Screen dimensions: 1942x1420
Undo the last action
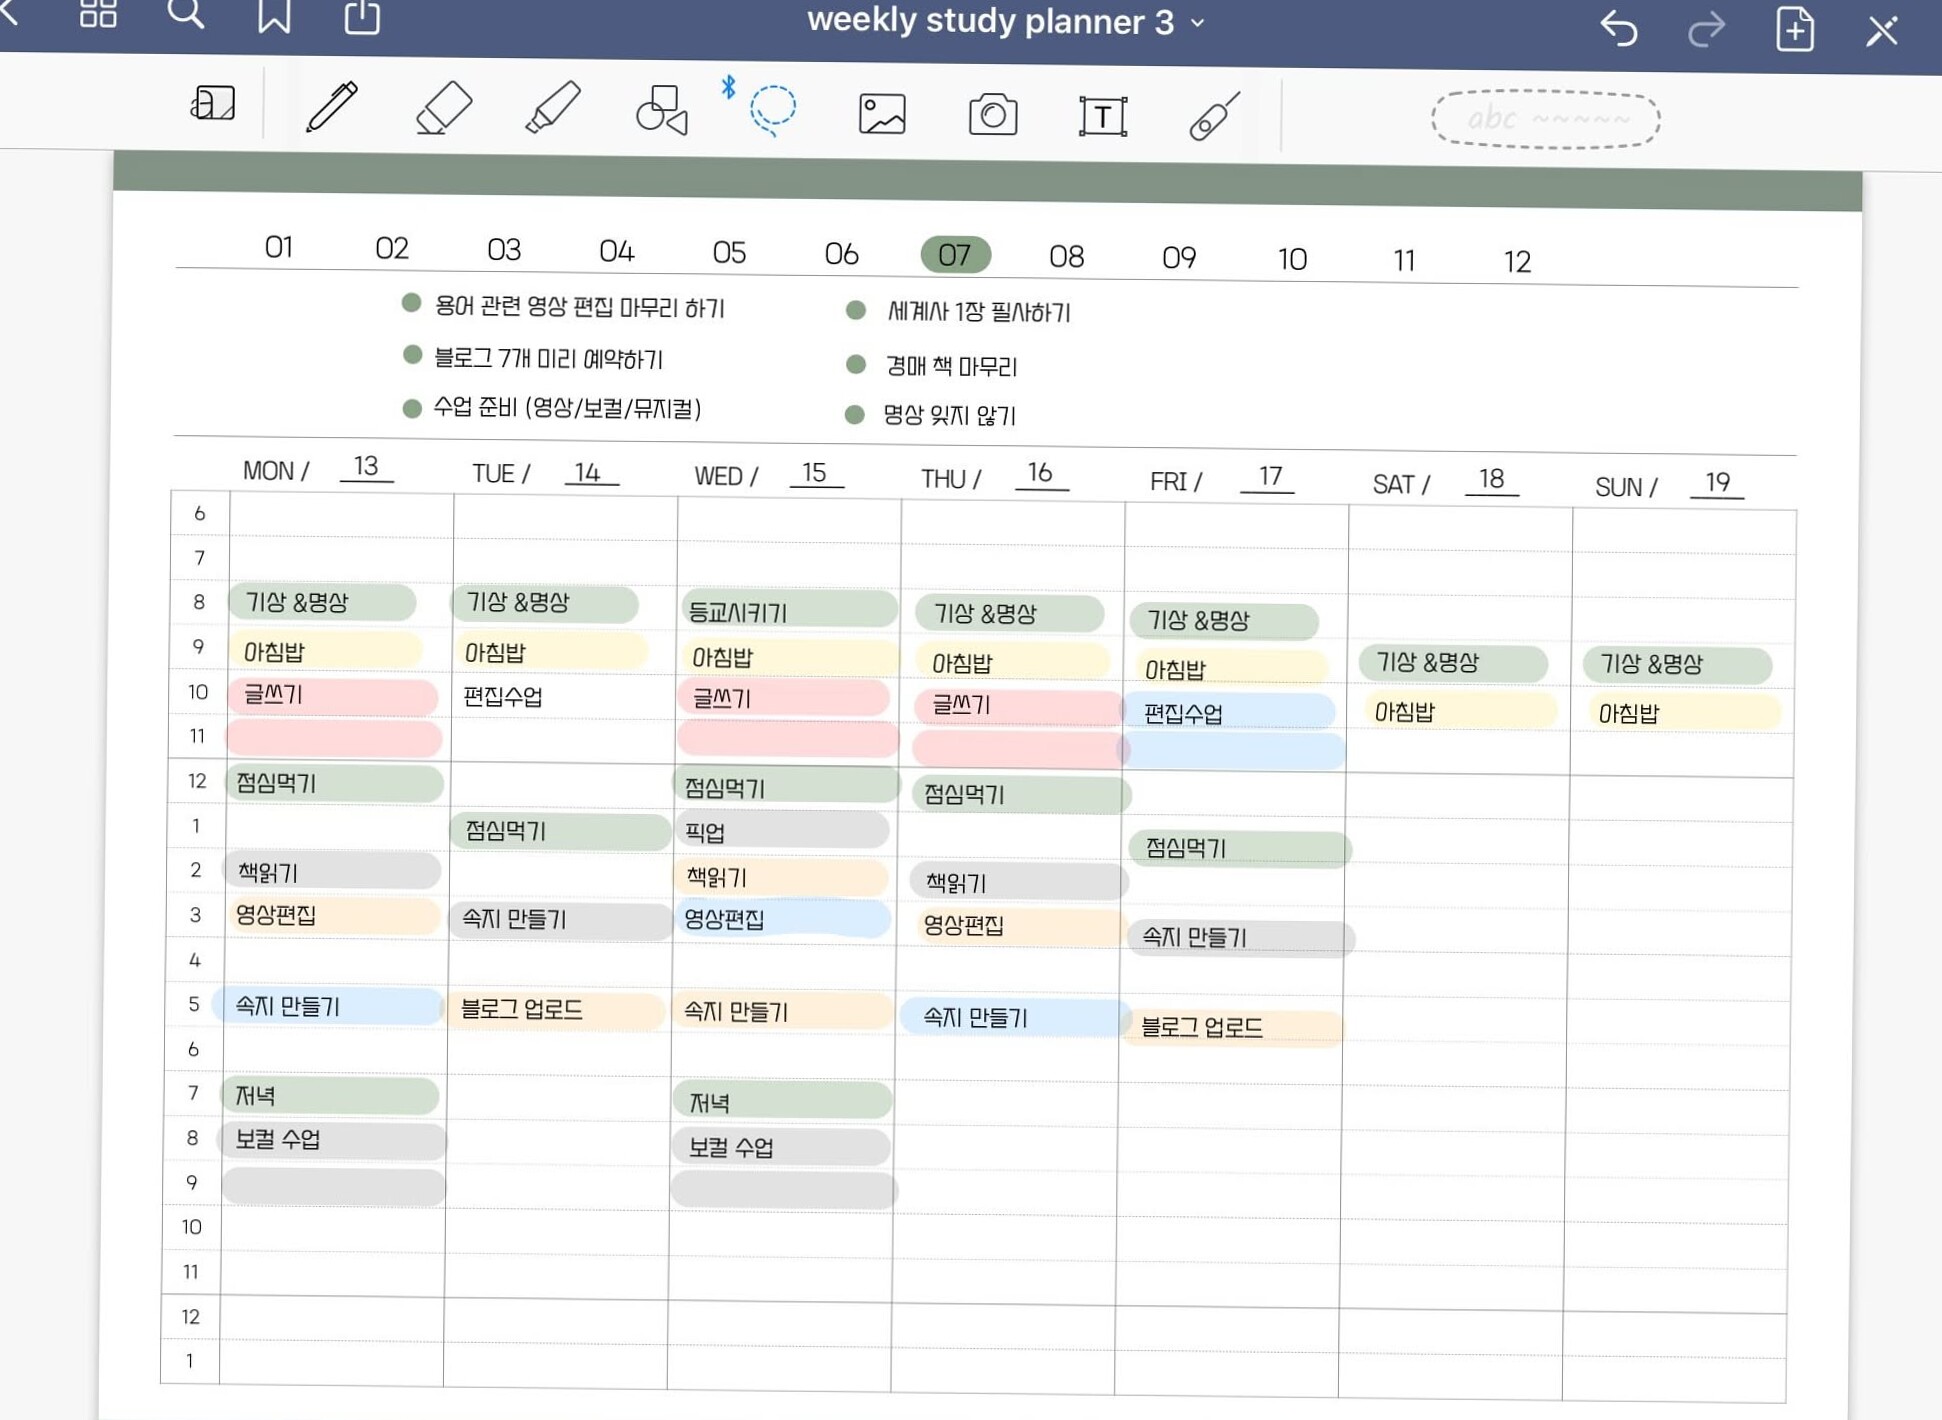[x=1618, y=30]
